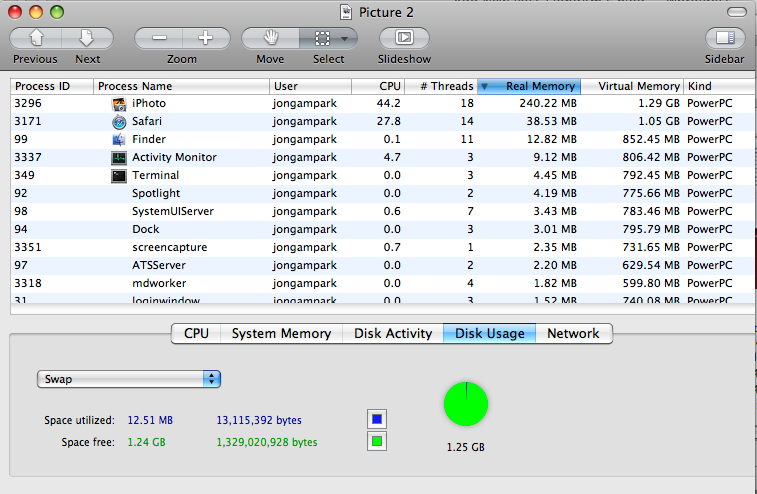Click process ID 3337
757x494 pixels.
point(28,157)
